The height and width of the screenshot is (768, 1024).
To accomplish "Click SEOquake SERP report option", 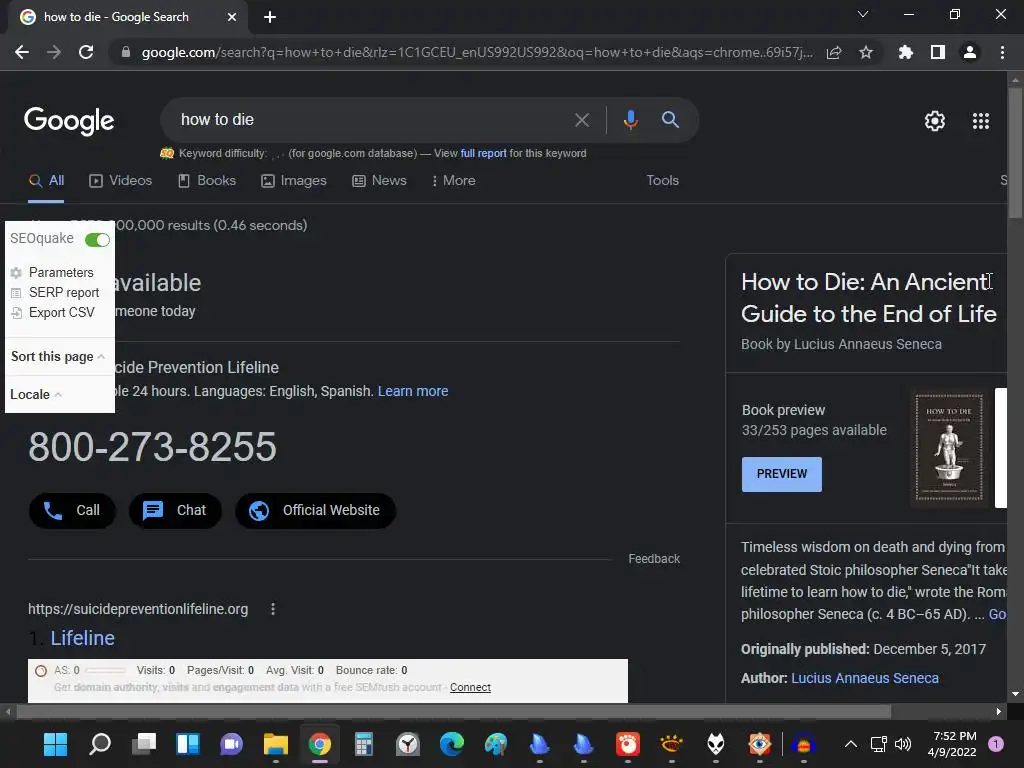I will coord(64,293).
